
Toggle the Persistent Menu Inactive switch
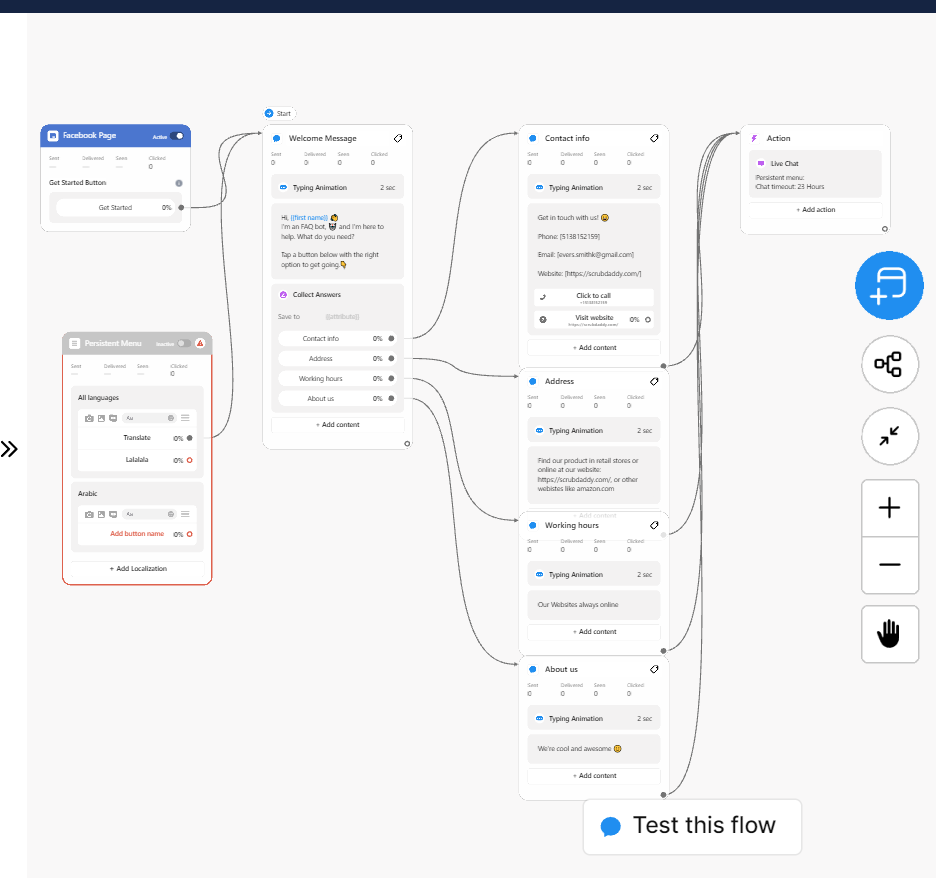tap(184, 343)
